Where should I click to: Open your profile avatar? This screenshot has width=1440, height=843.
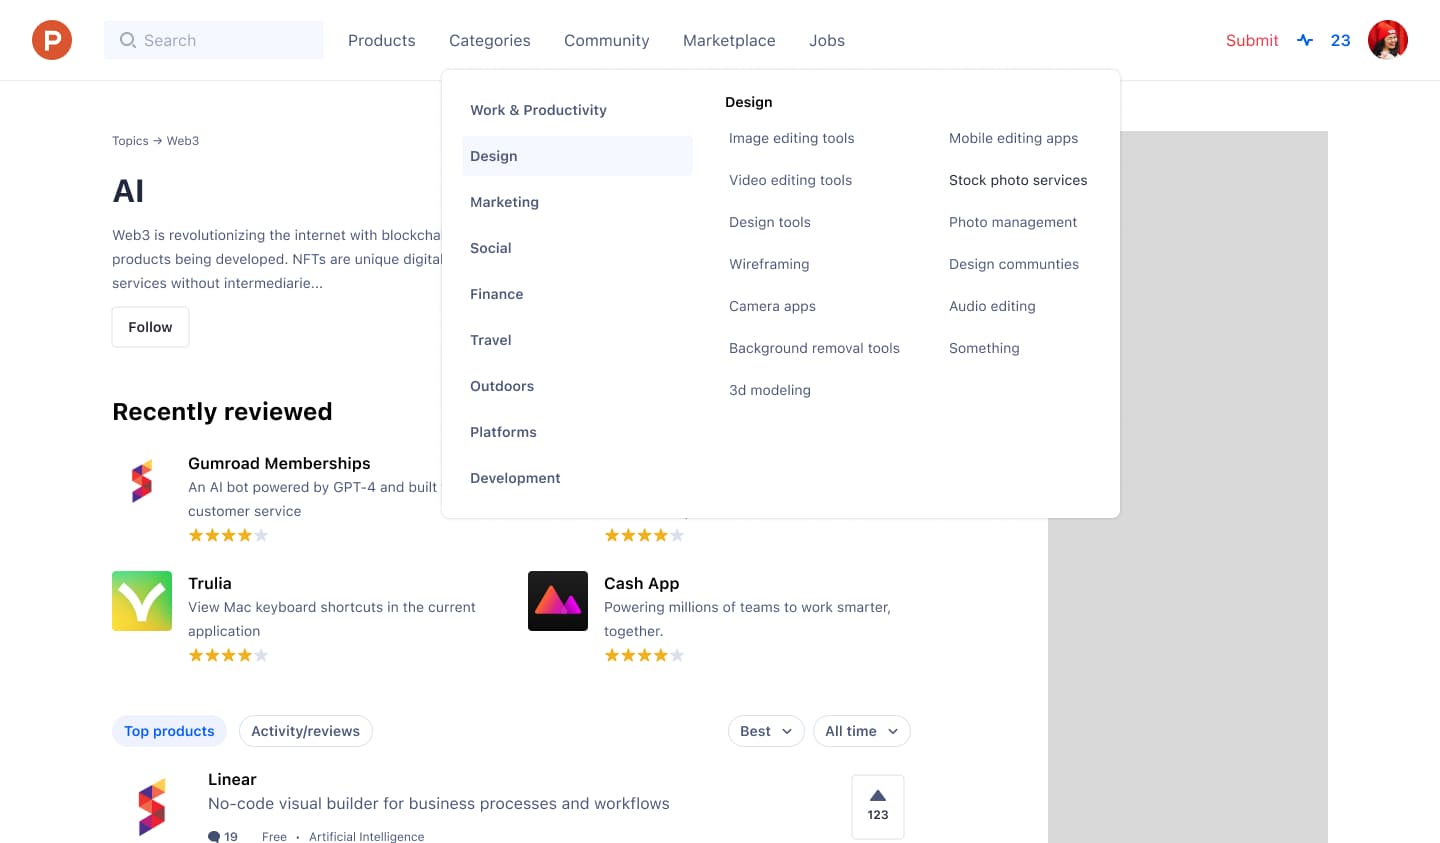(x=1388, y=40)
